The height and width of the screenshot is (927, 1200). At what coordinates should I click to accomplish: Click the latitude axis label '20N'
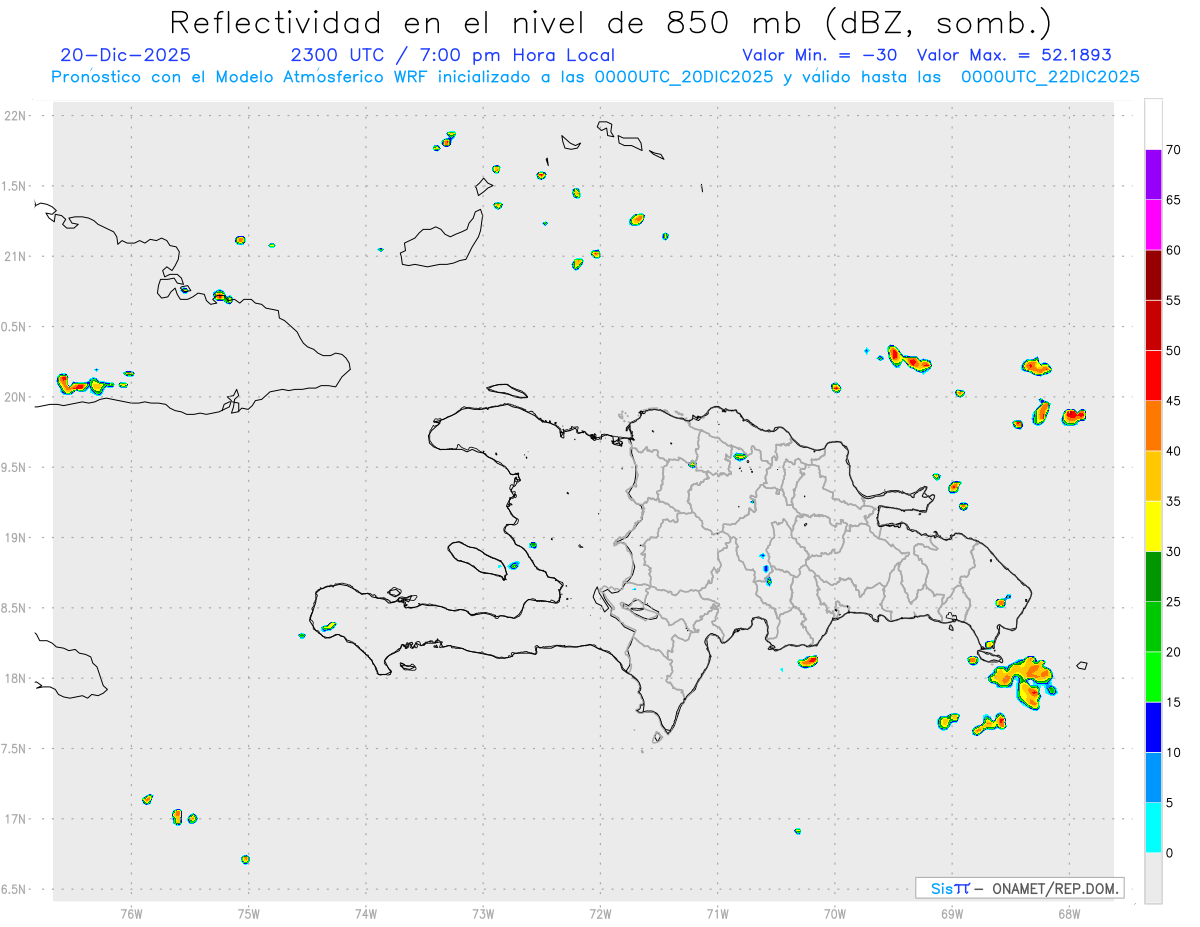pos(17,397)
